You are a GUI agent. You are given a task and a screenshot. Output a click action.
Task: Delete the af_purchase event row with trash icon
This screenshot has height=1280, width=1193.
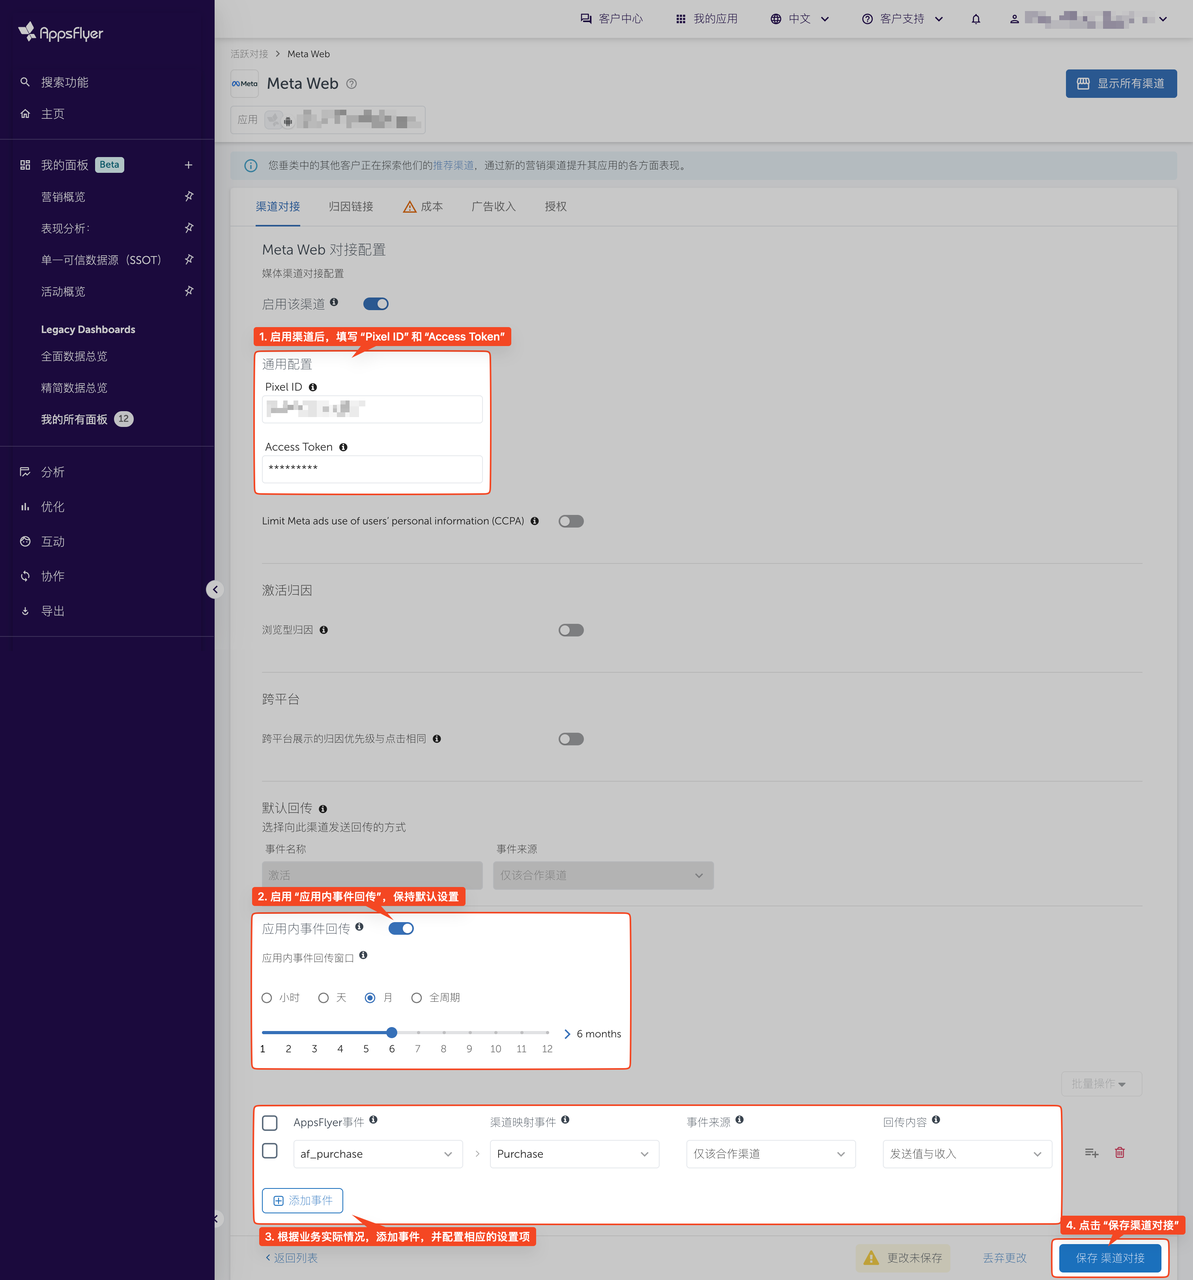pos(1119,1152)
